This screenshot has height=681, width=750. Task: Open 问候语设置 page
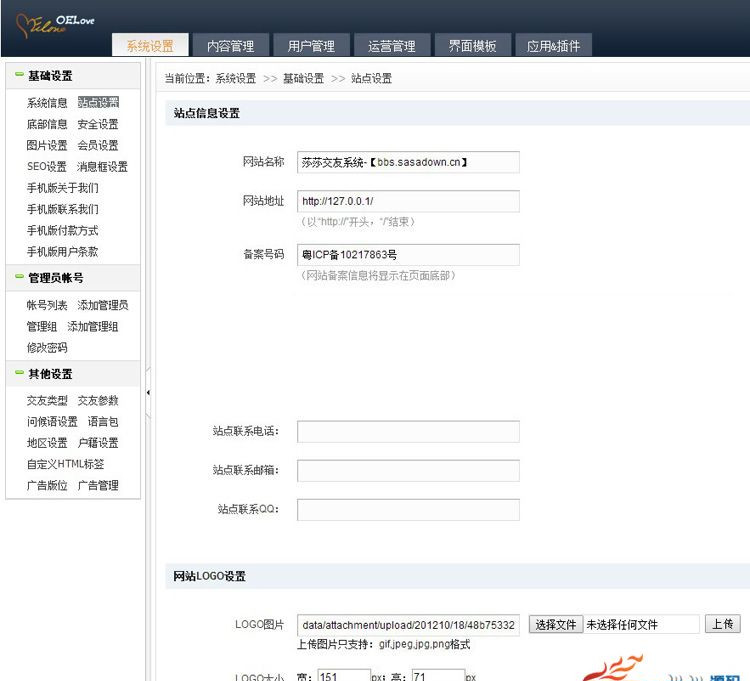click(x=52, y=422)
